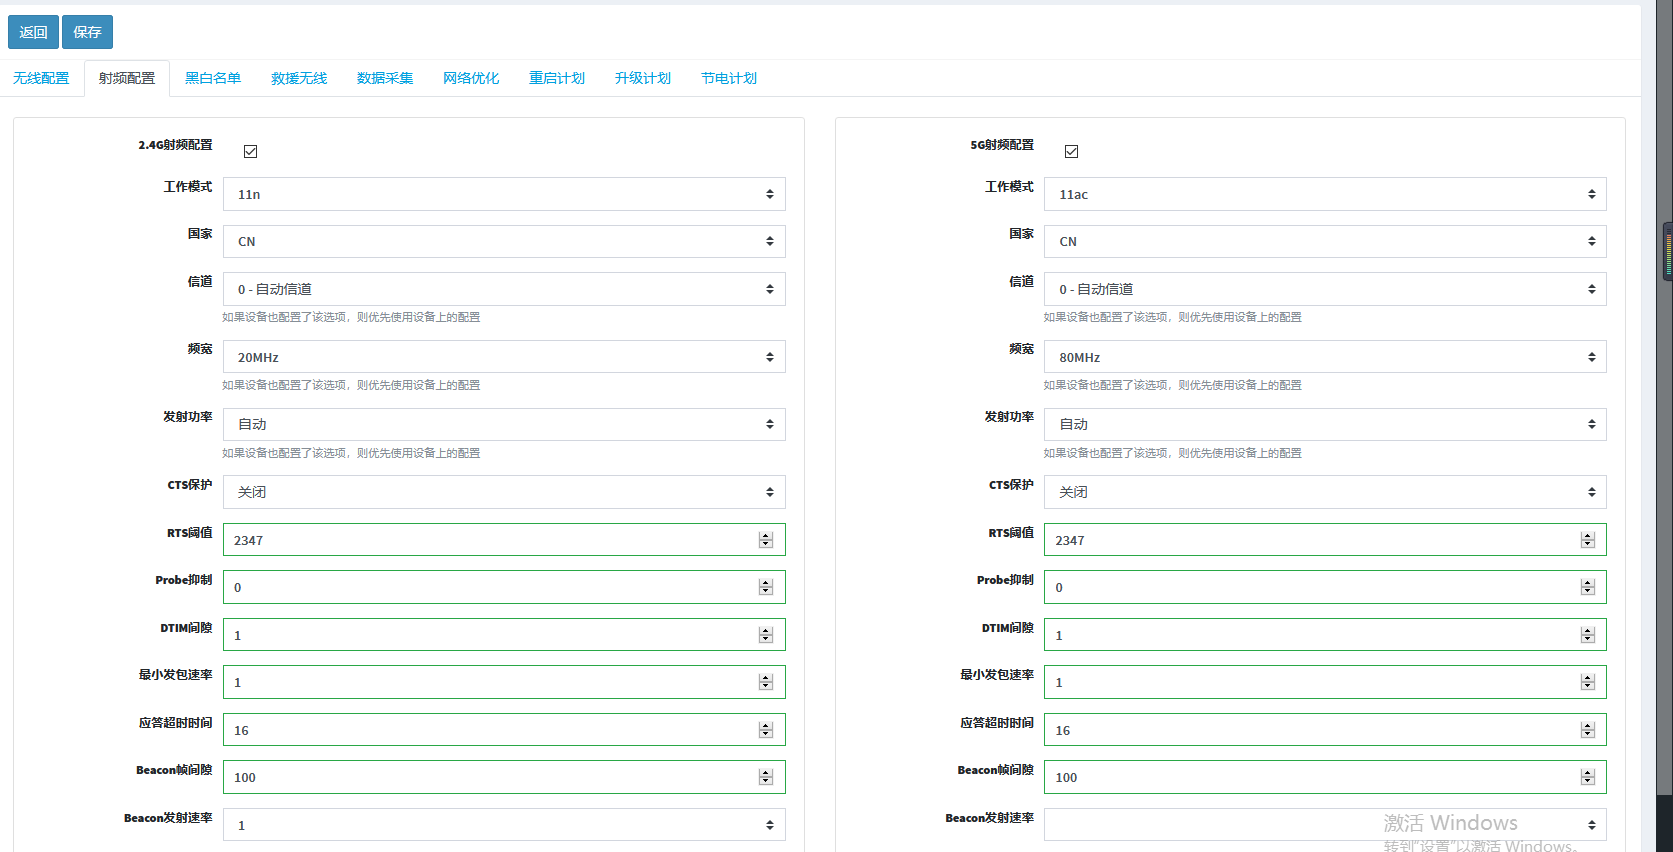Expand the 5G 频宽 dropdown showing 80MHz
Screen dimensions: 1673x852
pos(1324,357)
